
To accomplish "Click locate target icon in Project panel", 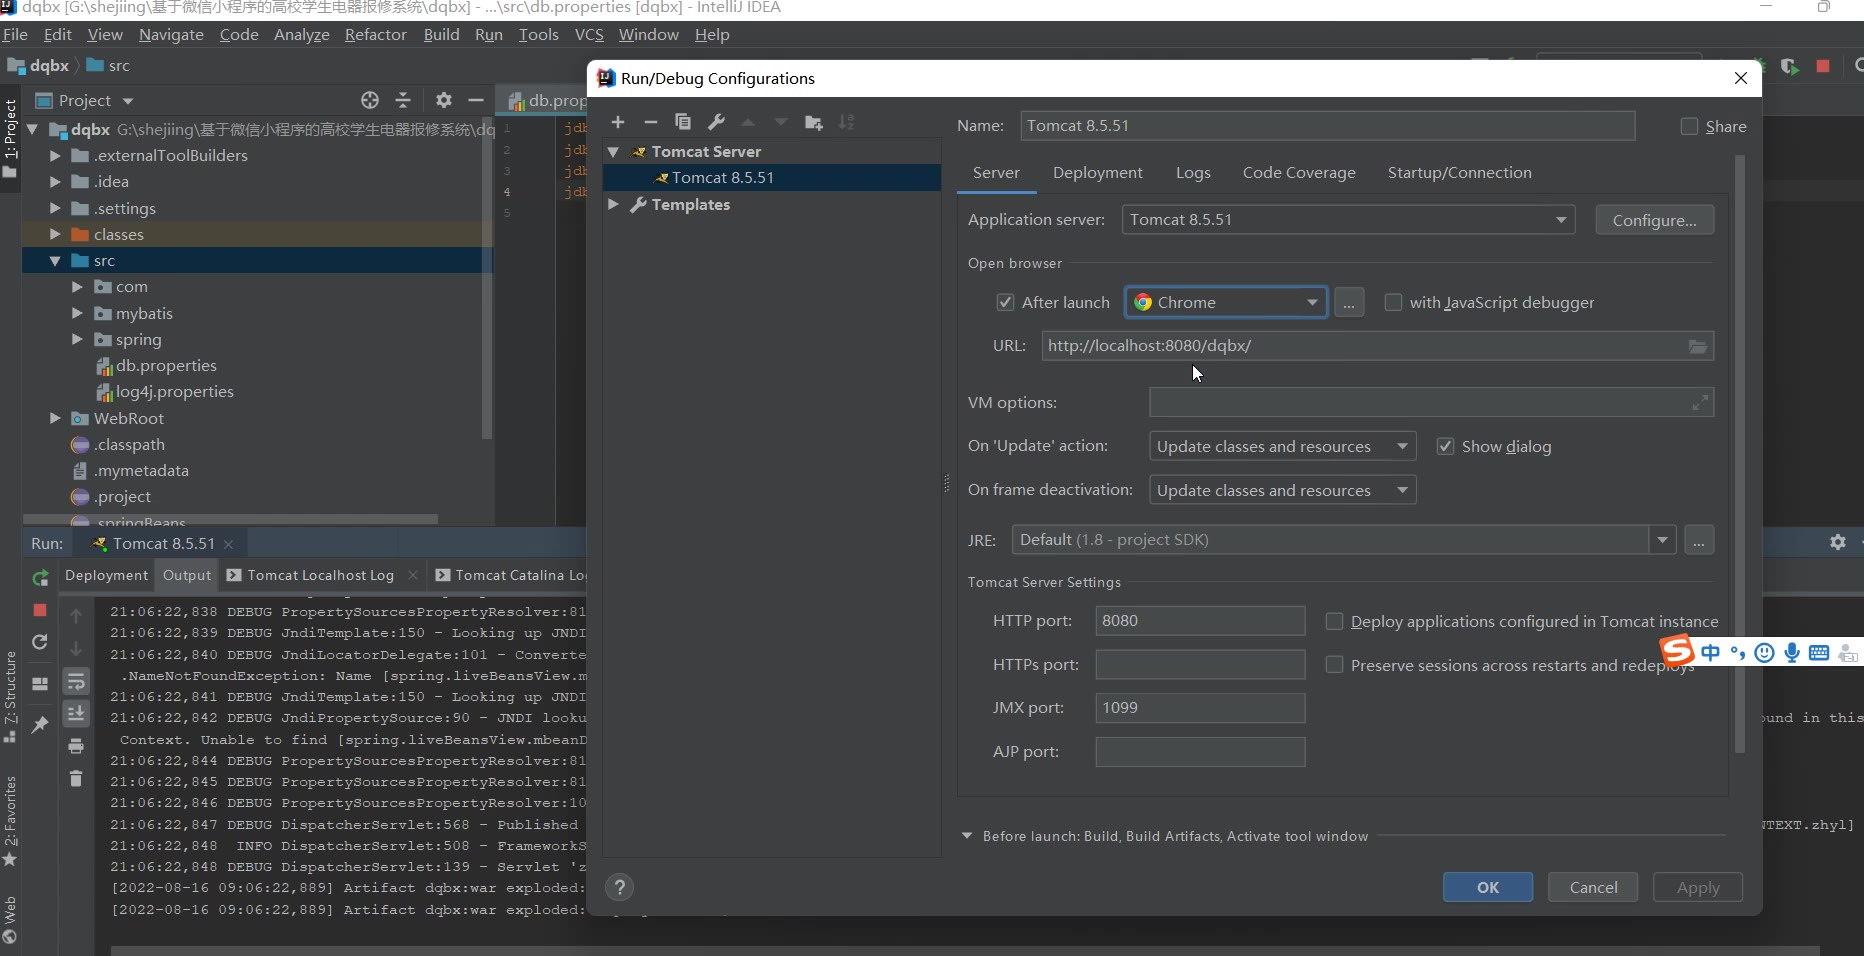I will 370,100.
